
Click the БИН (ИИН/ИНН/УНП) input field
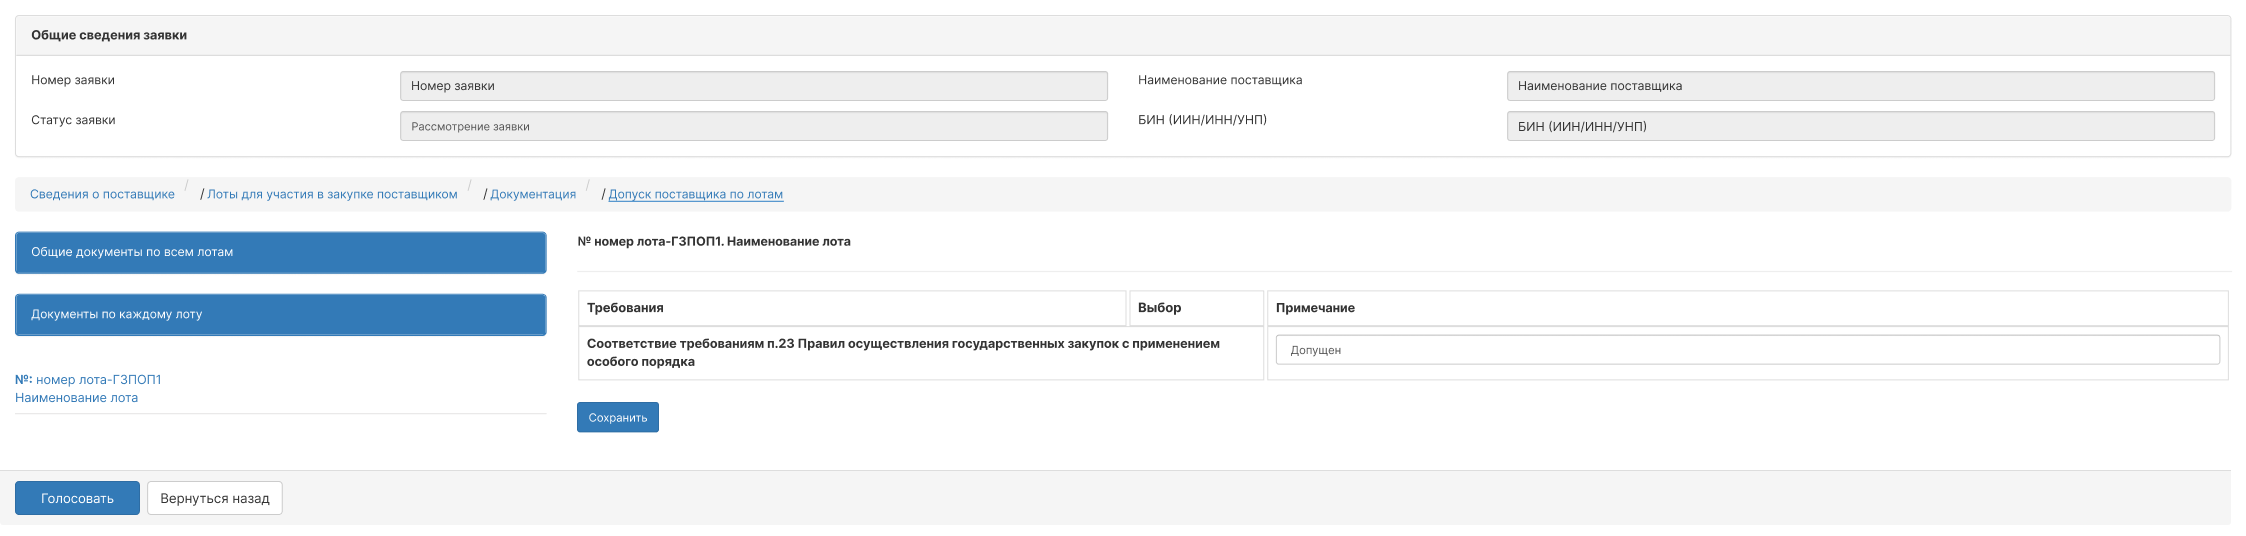[1860, 126]
